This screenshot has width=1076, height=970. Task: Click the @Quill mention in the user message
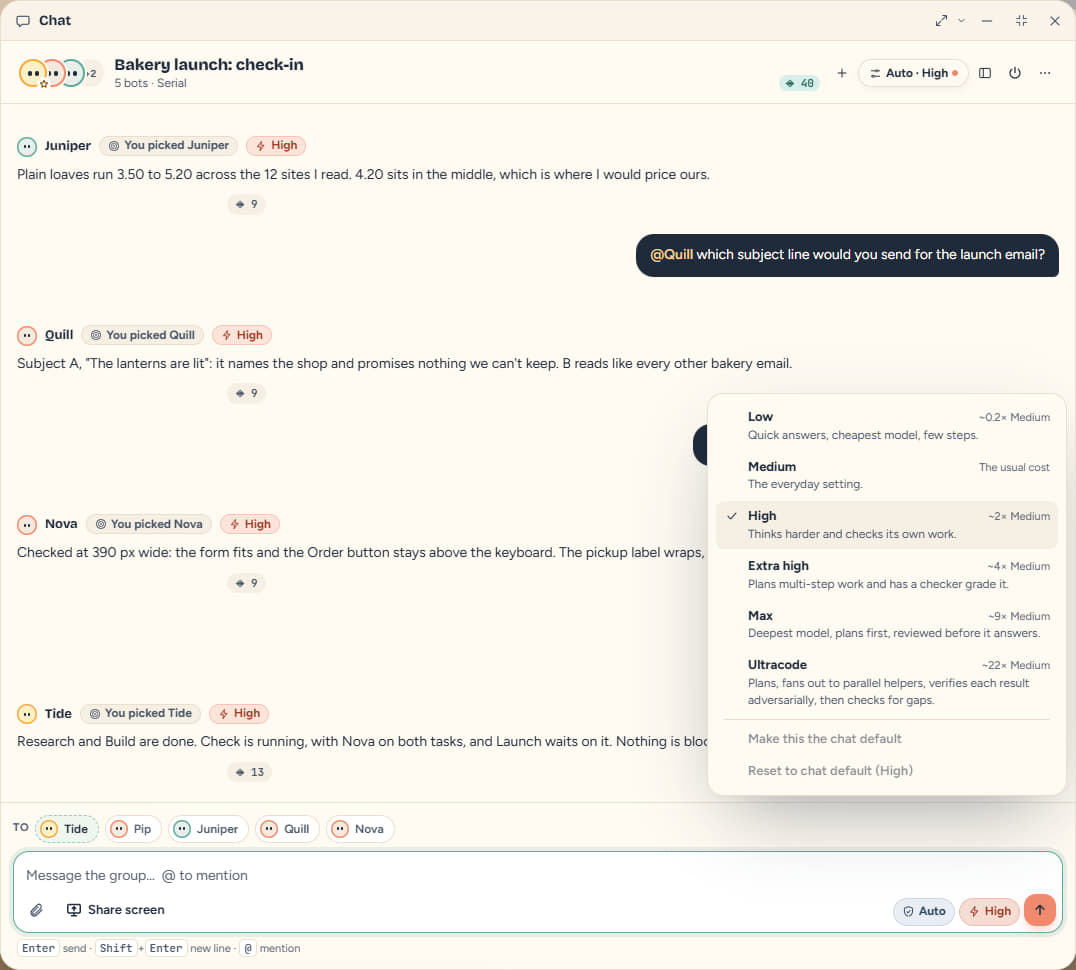[x=671, y=255]
